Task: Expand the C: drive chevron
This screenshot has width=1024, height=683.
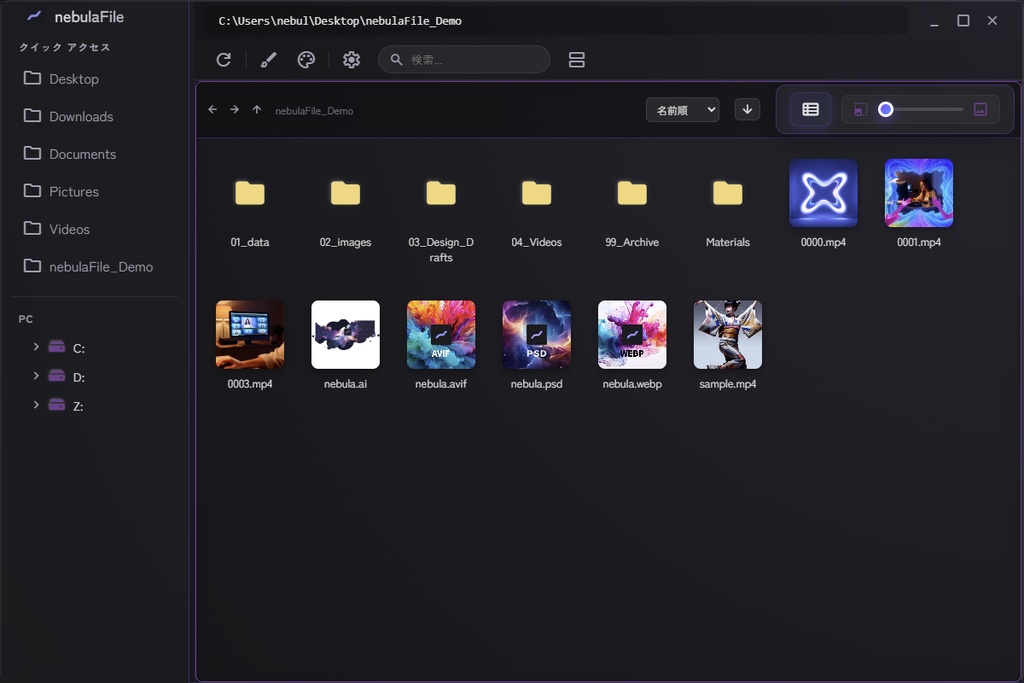Action: (36, 347)
